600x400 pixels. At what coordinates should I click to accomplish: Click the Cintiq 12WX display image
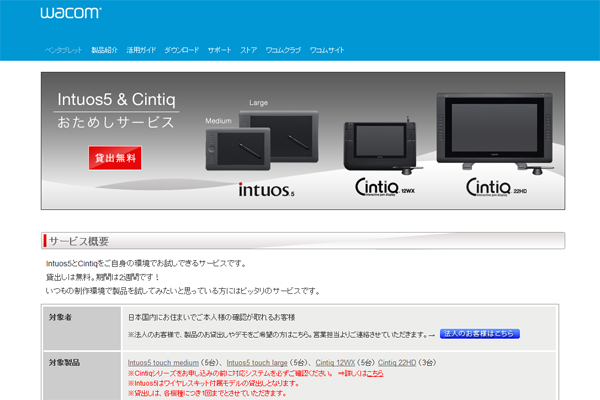[381, 147]
